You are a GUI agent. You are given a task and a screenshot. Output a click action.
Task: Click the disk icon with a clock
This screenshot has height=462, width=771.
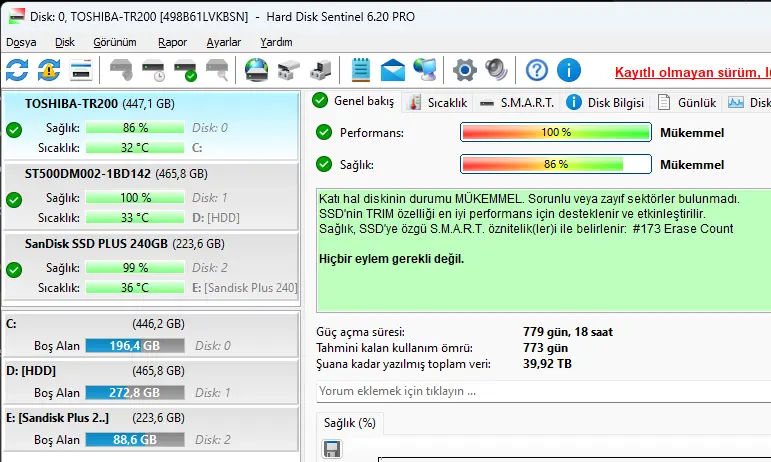pyautogui.click(x=153, y=70)
